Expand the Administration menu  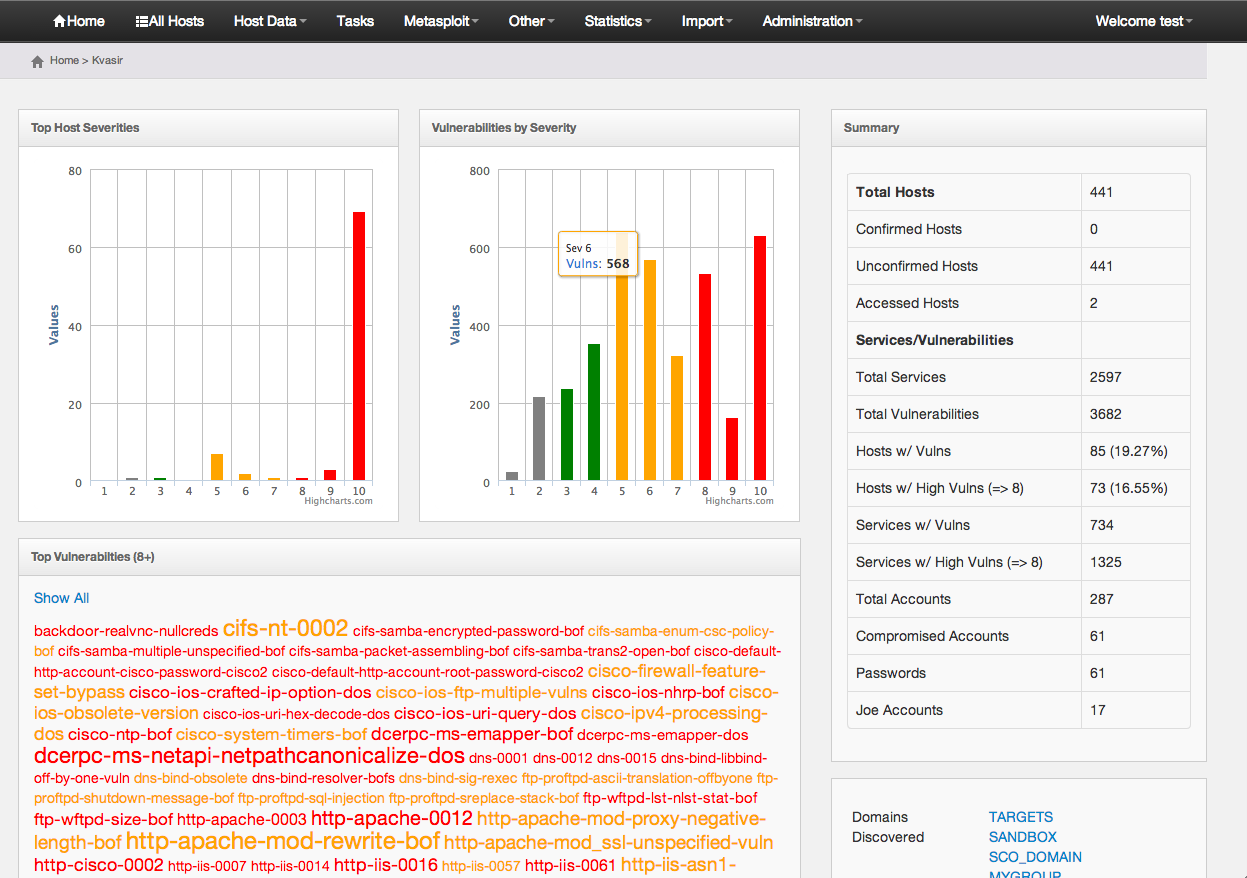click(812, 21)
